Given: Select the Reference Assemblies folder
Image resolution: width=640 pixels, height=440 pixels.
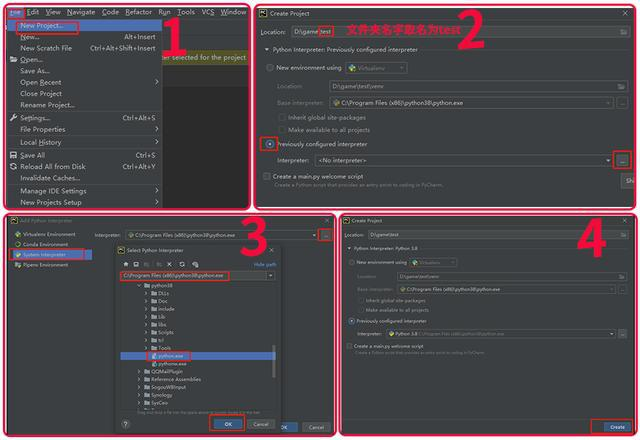Looking at the screenshot, I should tap(176, 380).
